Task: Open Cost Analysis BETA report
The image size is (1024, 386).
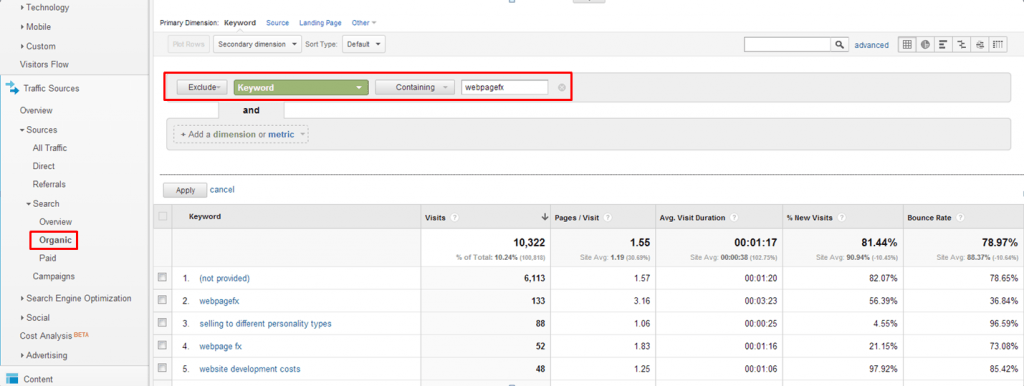Action: click(x=54, y=336)
